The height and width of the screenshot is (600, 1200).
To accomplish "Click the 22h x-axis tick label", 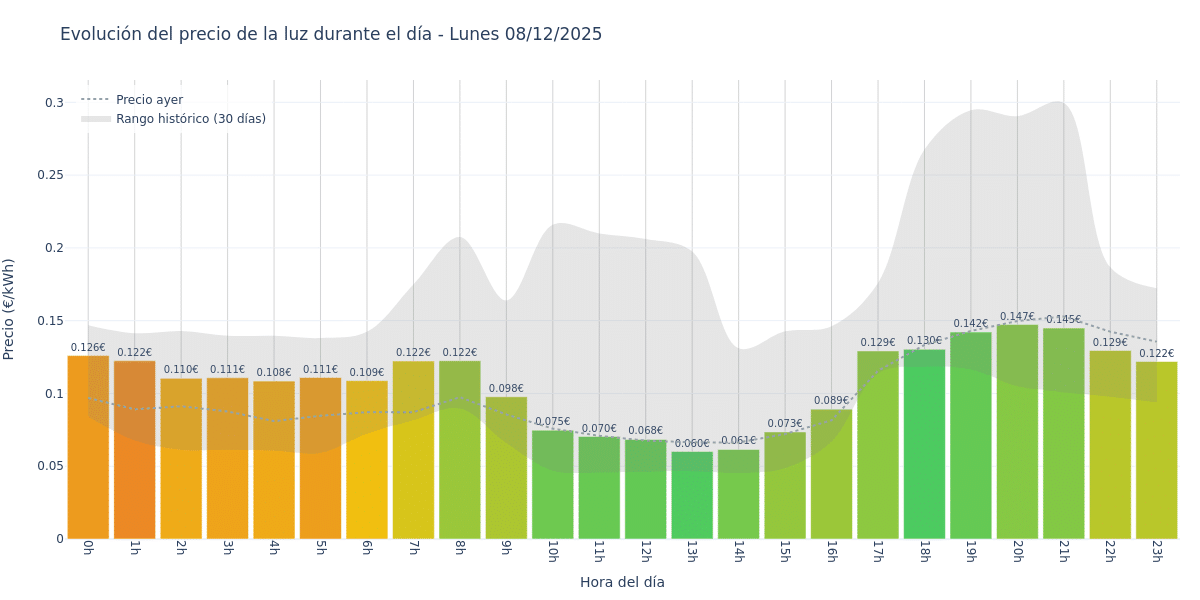I will [1110, 551].
